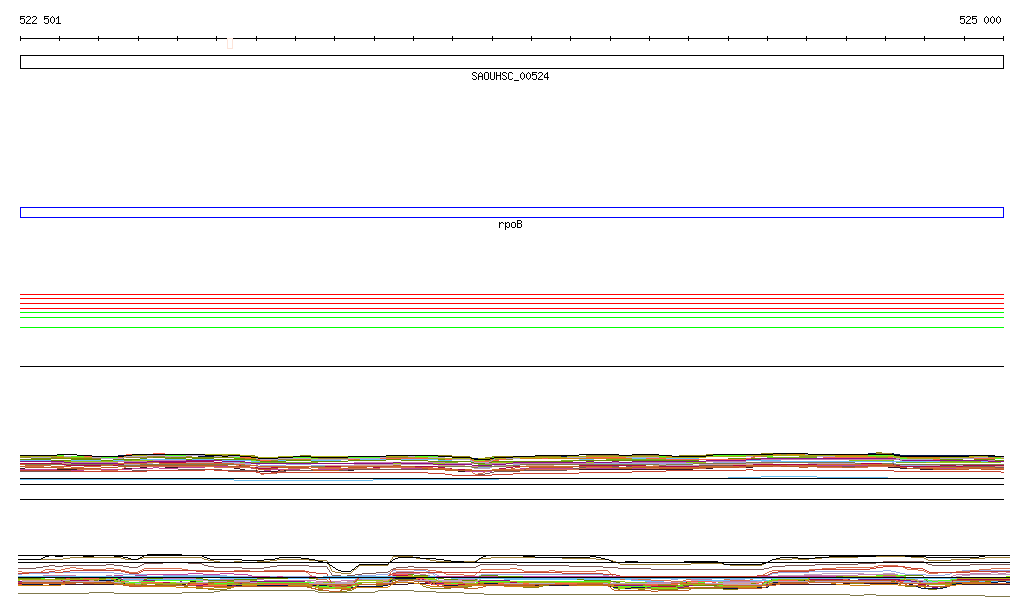Click the SAOUHSC_00524 gene label
The height and width of the screenshot is (611, 1024).
coord(510,77)
